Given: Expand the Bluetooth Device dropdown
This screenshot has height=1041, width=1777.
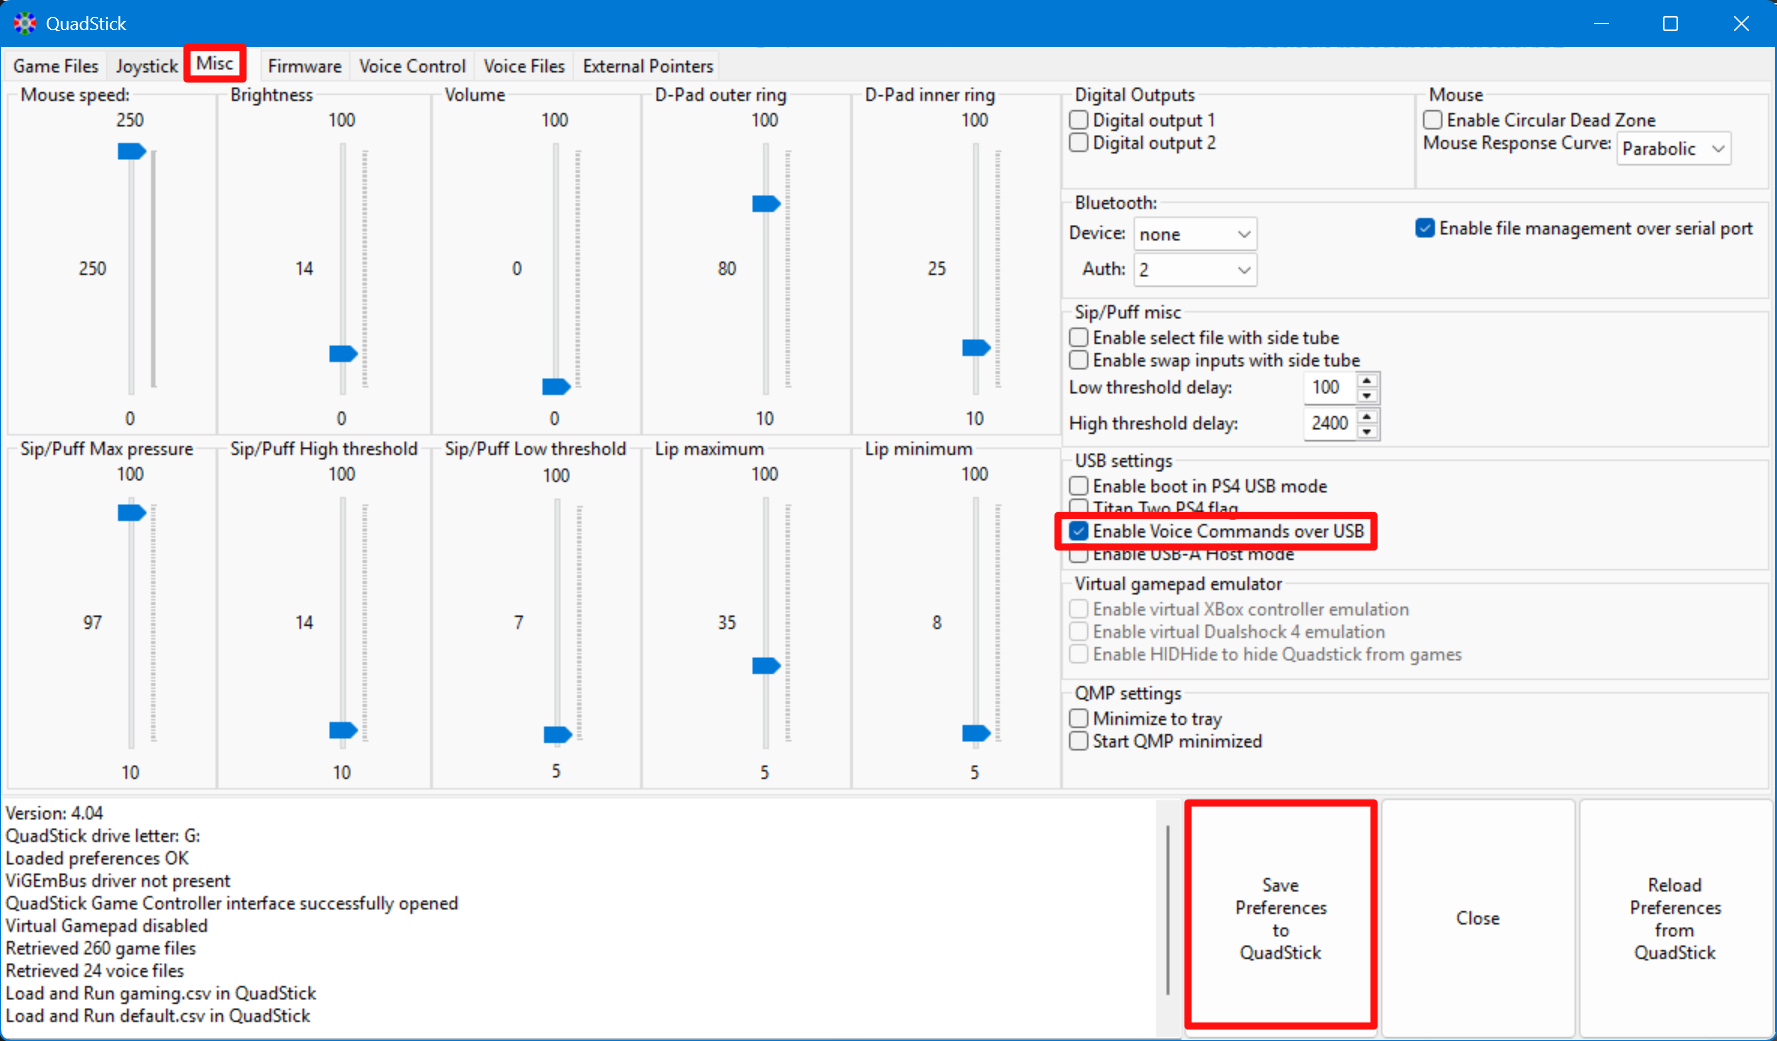Looking at the screenshot, I should 1195,234.
